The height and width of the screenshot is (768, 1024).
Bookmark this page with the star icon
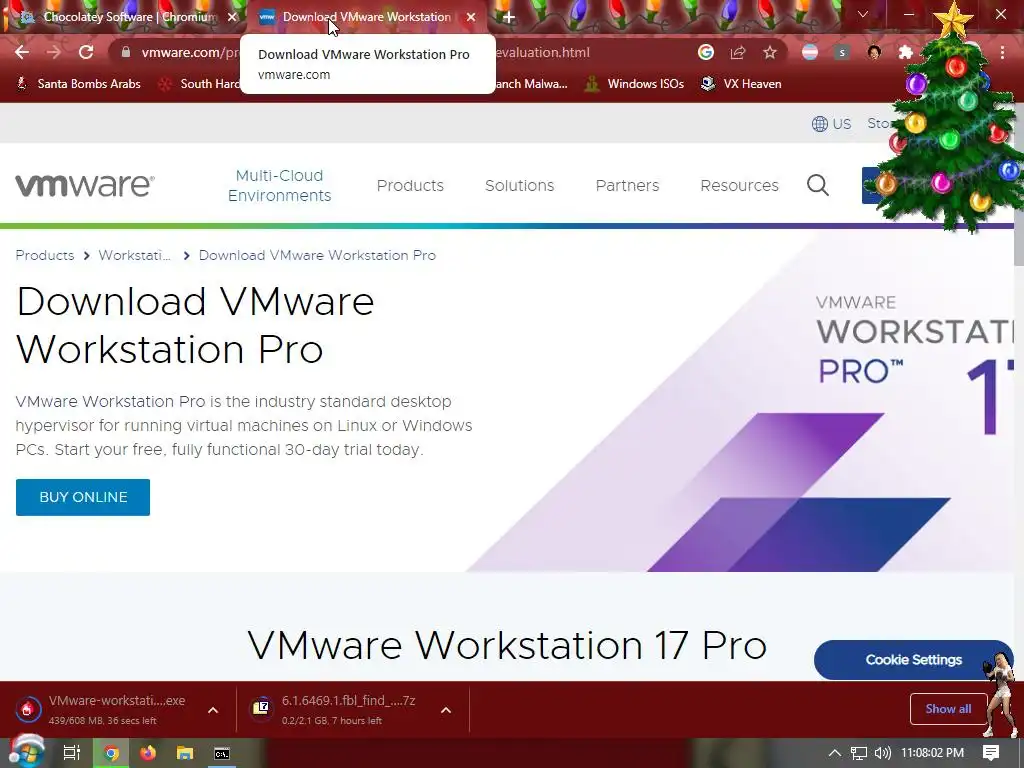(770, 52)
